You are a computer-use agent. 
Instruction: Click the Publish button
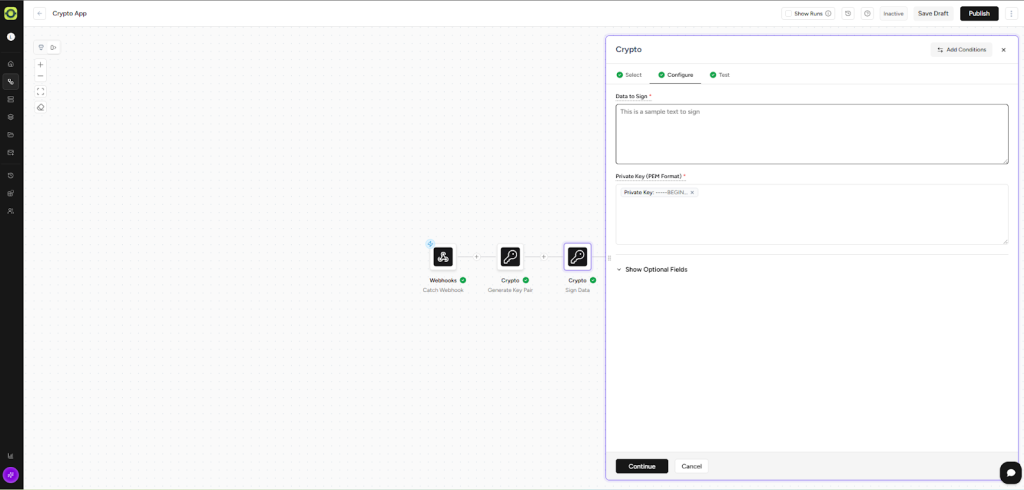coord(979,14)
